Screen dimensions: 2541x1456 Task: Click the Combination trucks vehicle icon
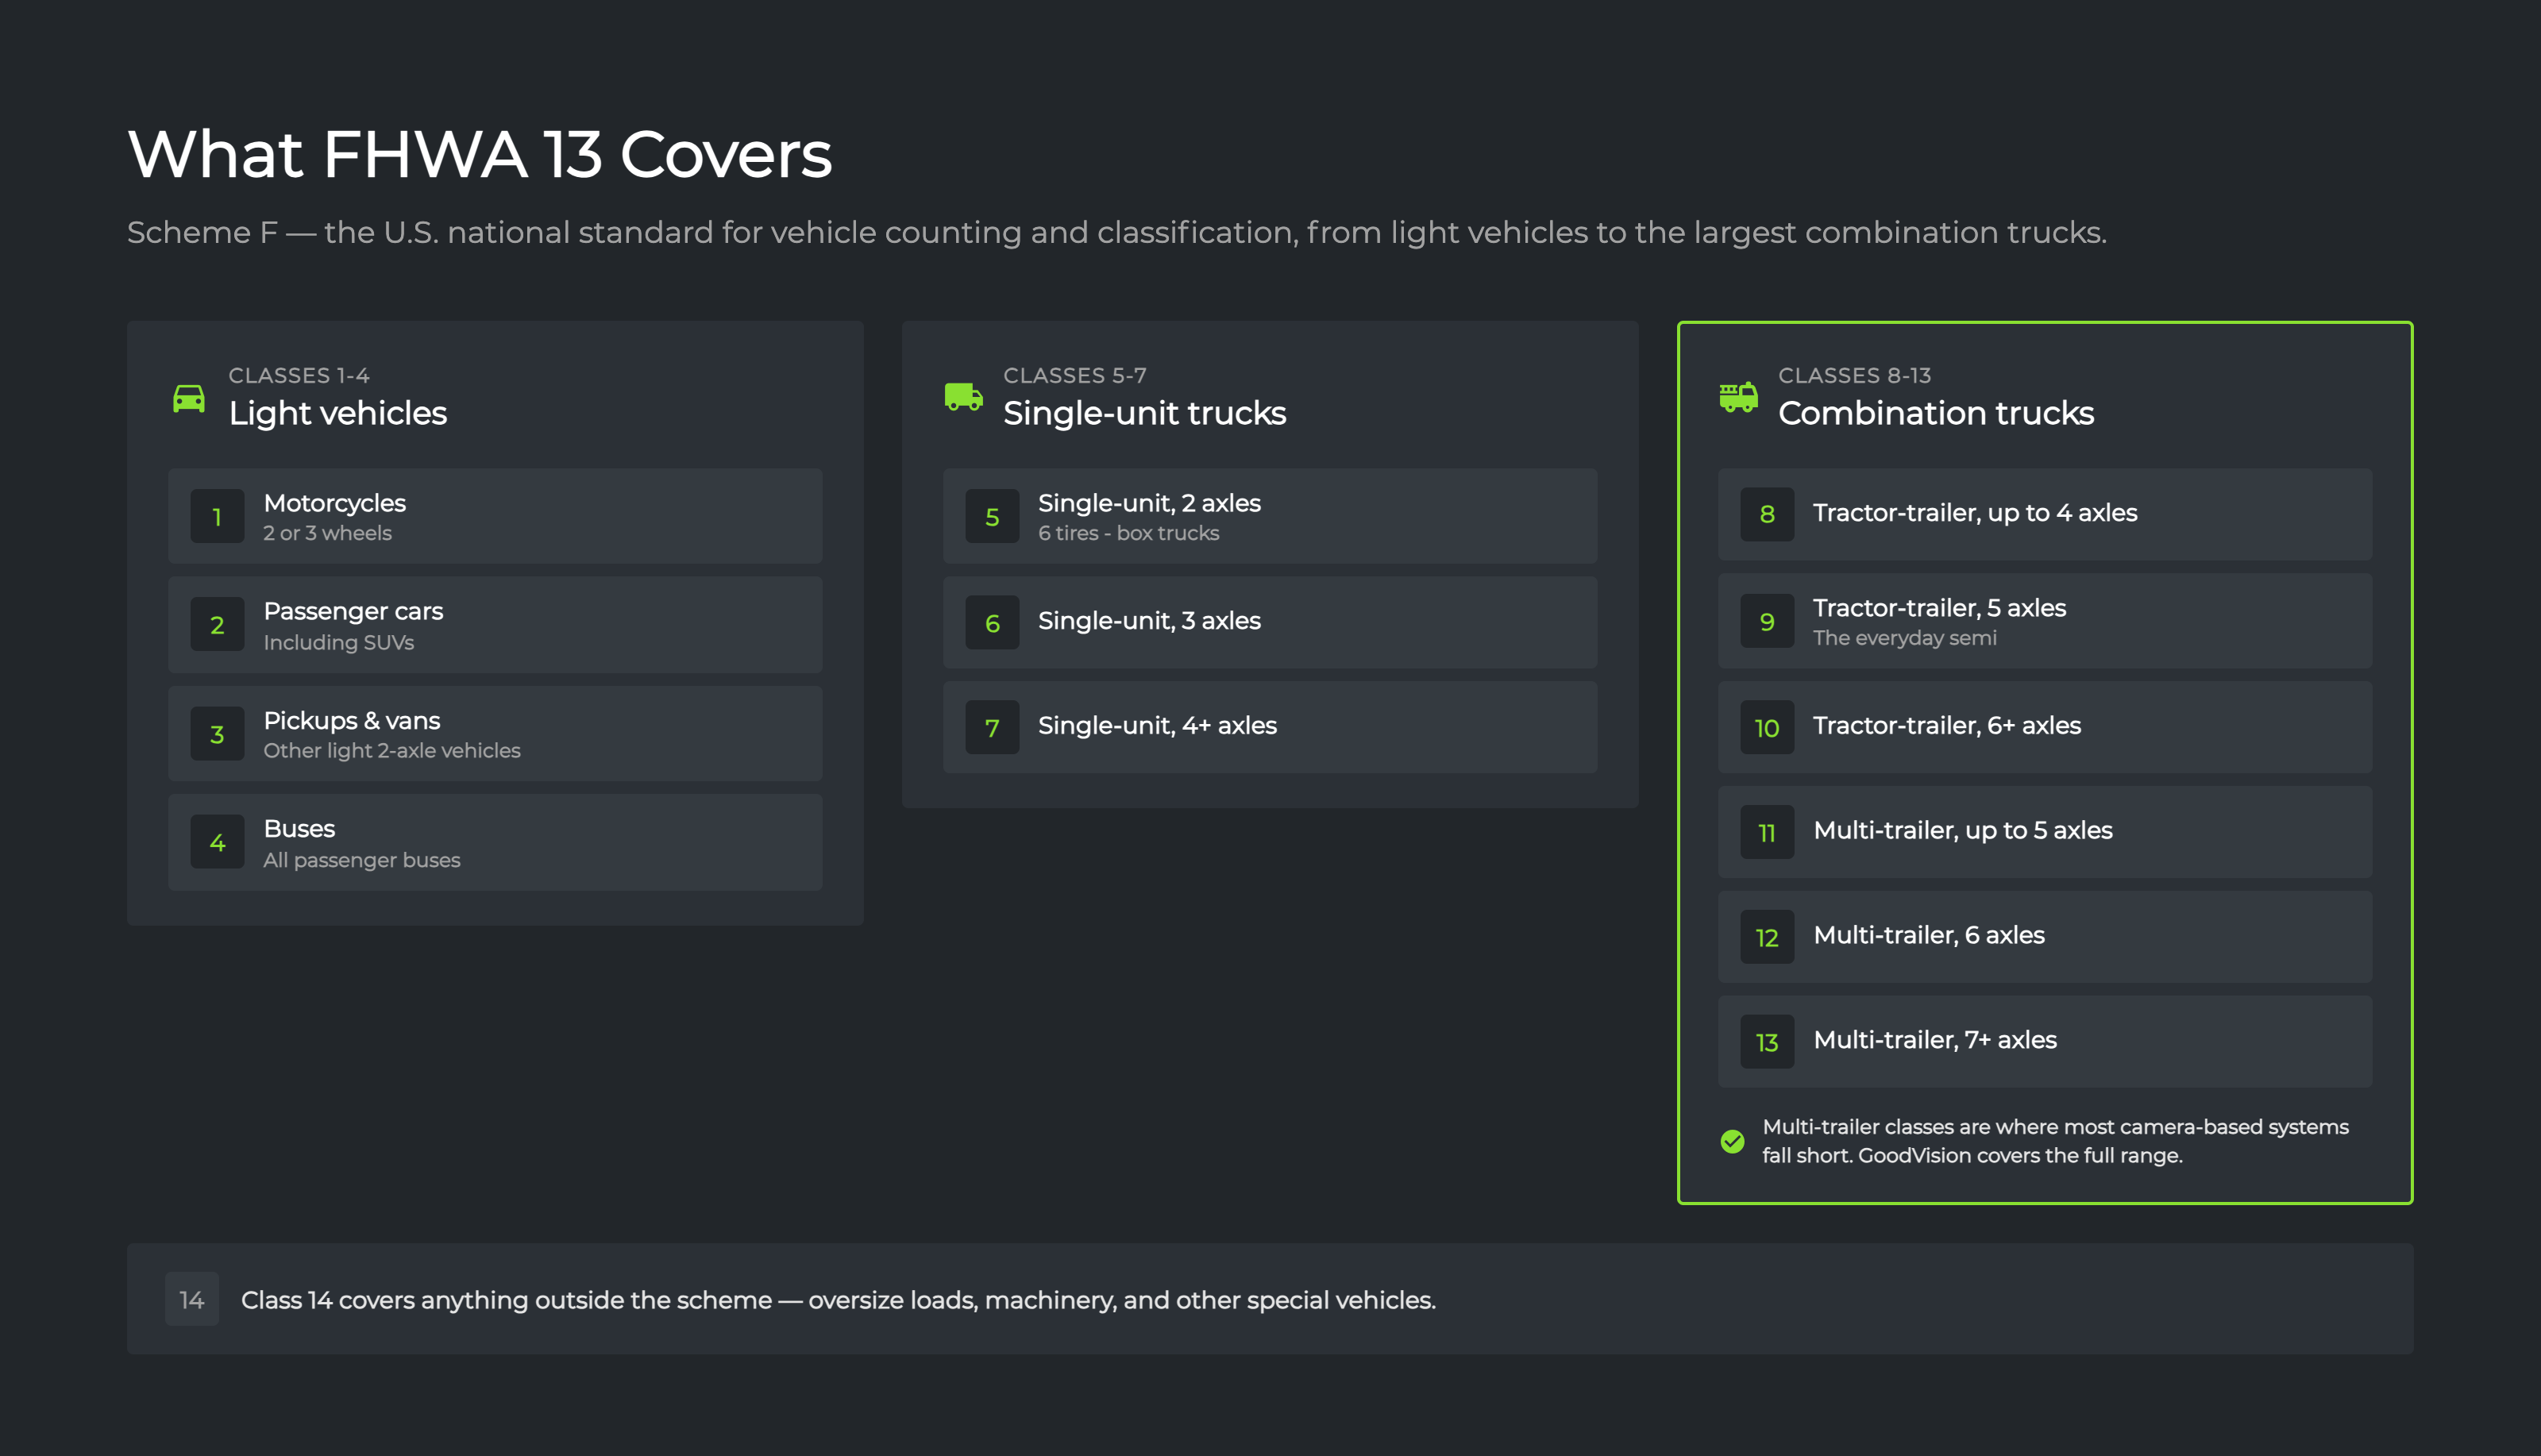[x=1738, y=397]
